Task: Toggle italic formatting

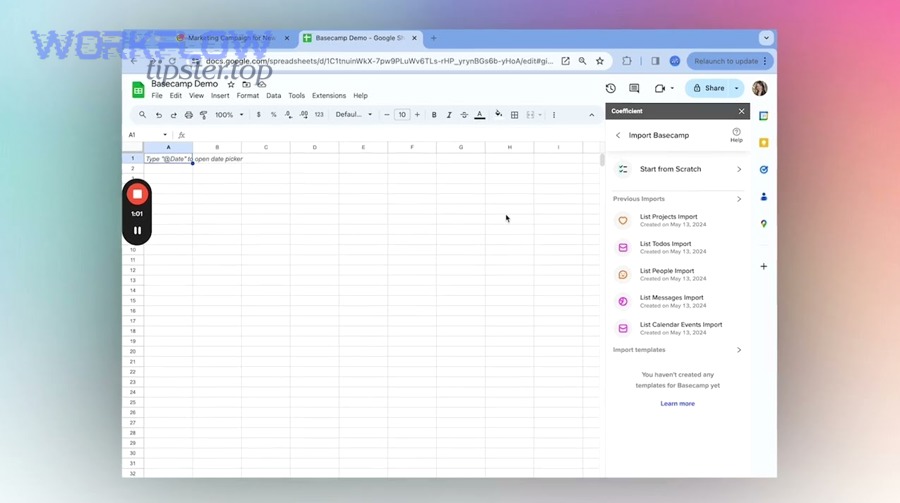Action: coord(449,115)
